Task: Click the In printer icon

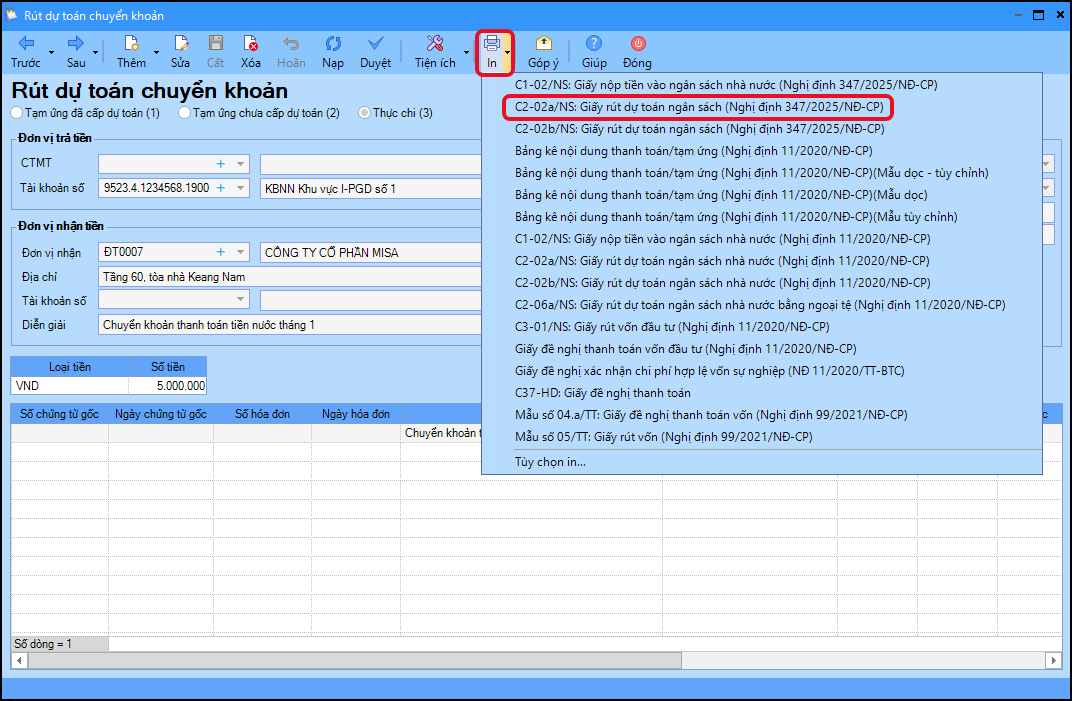Action: pos(492,44)
